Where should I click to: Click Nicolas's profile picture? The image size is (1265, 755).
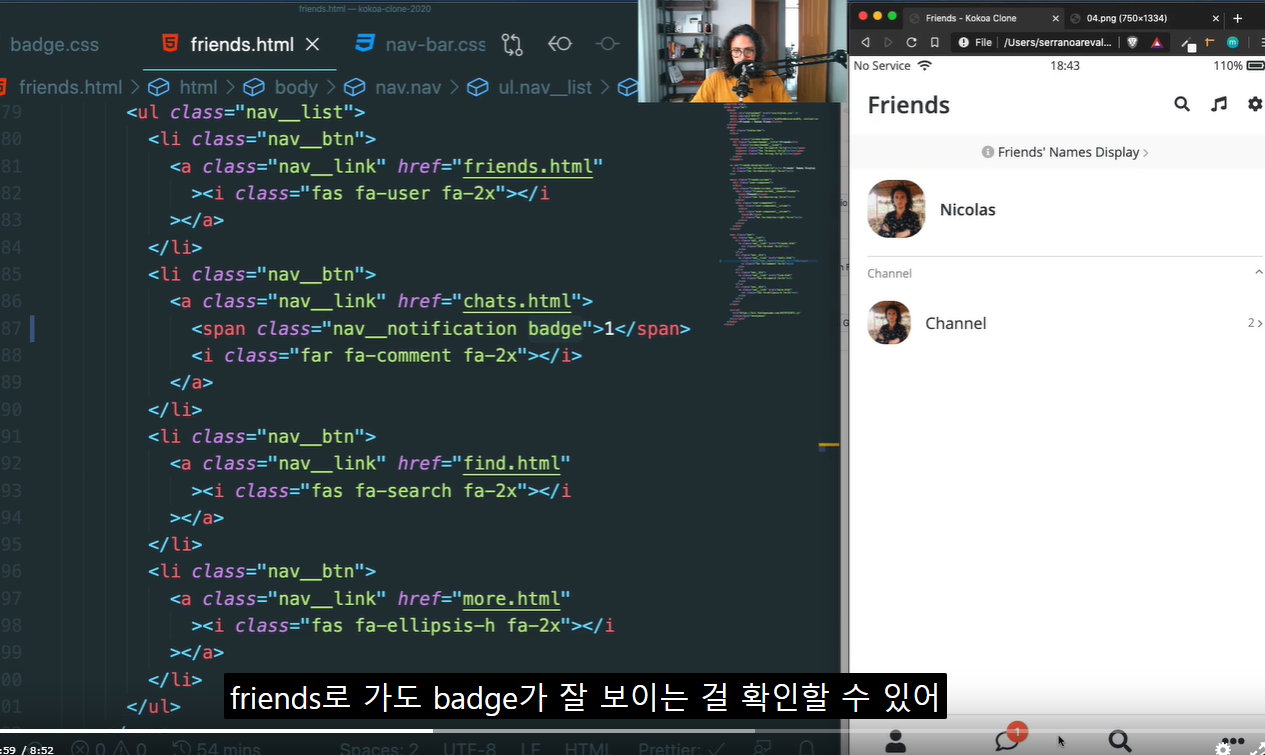[896, 209]
